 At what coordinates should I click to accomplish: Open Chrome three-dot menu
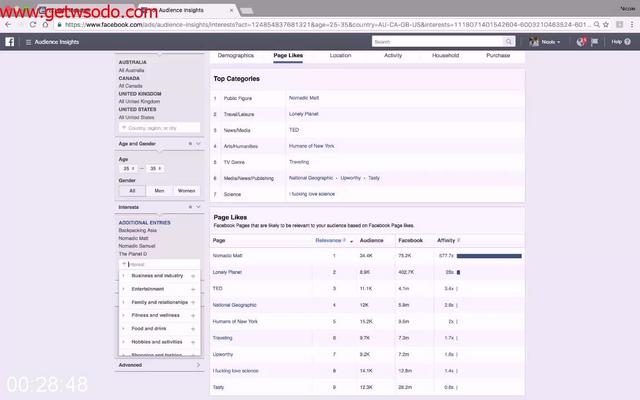tap(632, 24)
